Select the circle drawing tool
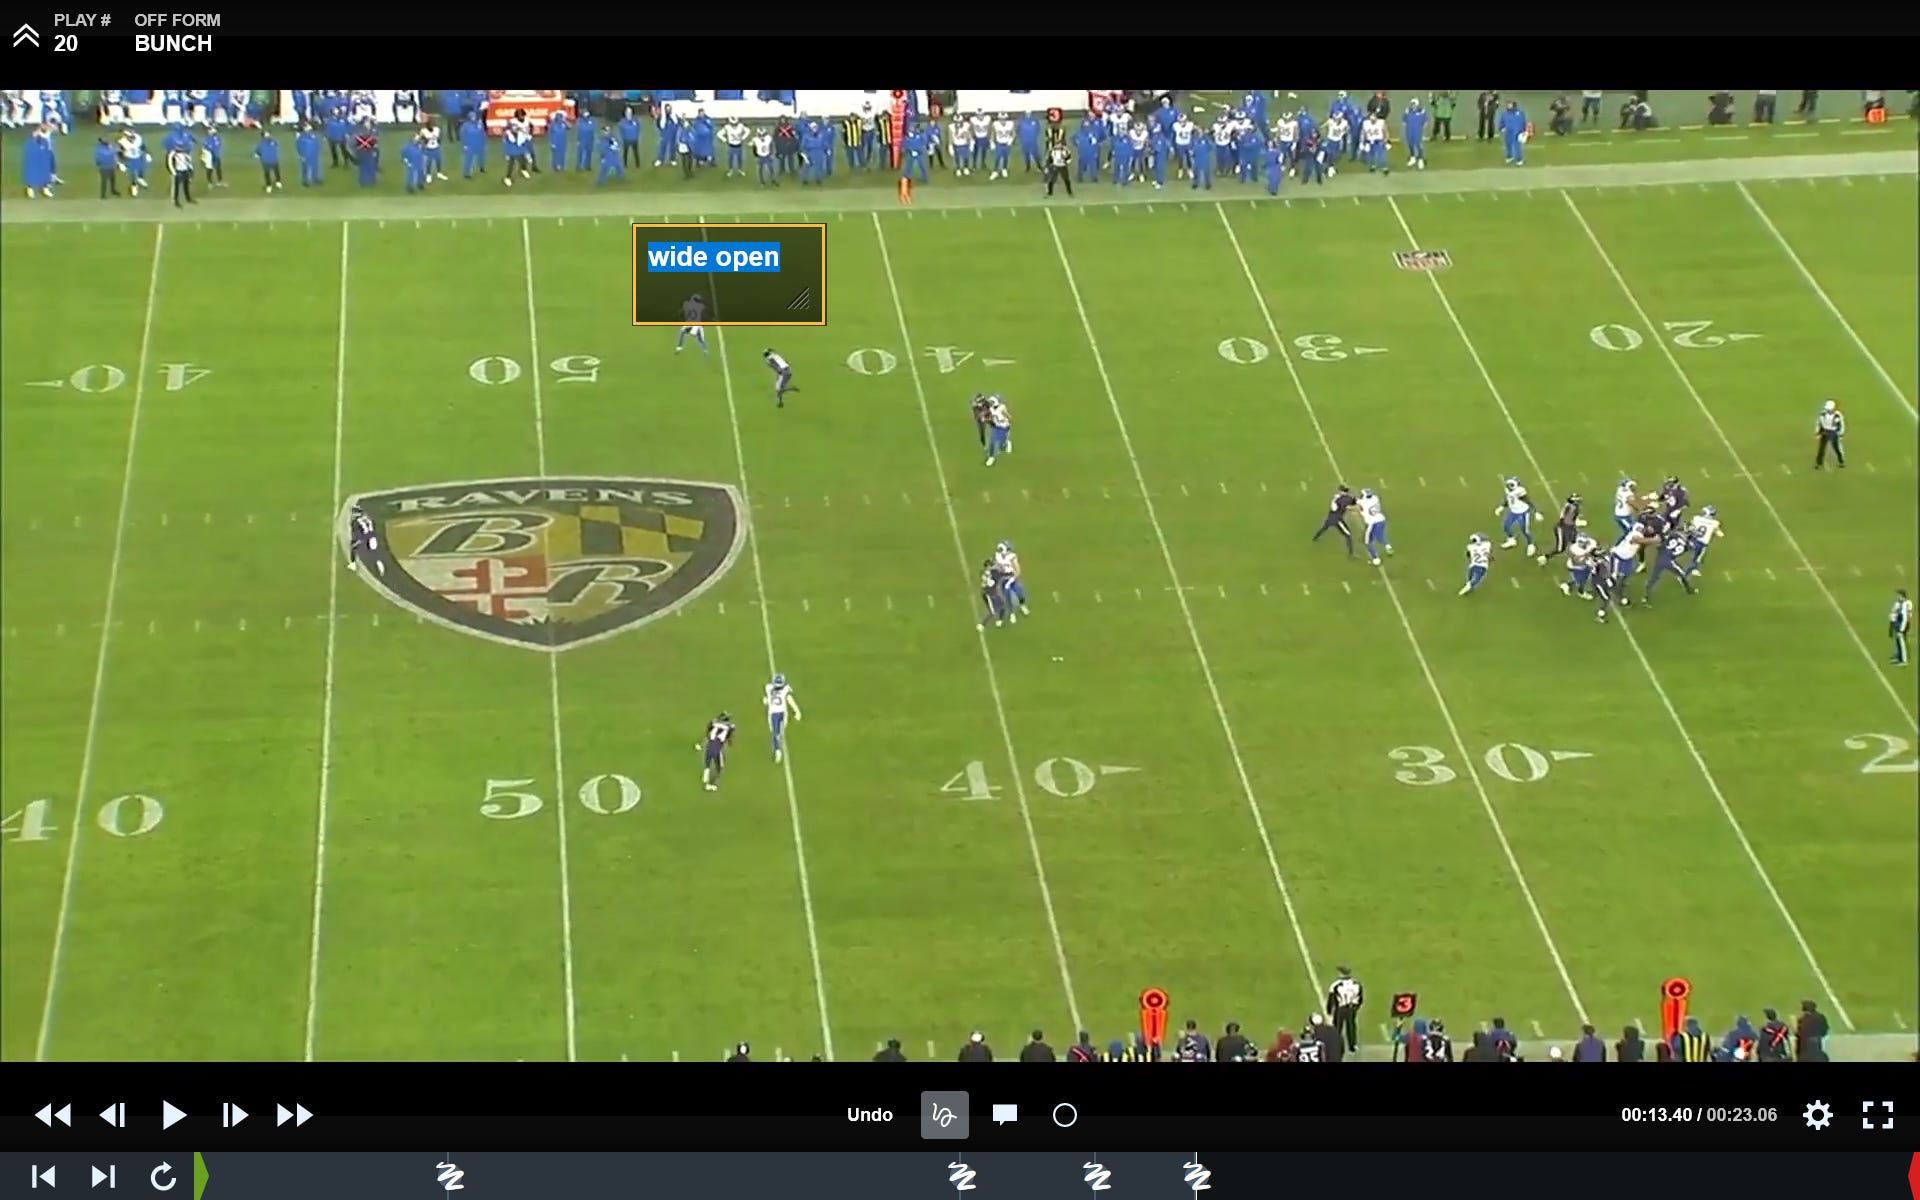The image size is (1920, 1200). [x=1065, y=1115]
